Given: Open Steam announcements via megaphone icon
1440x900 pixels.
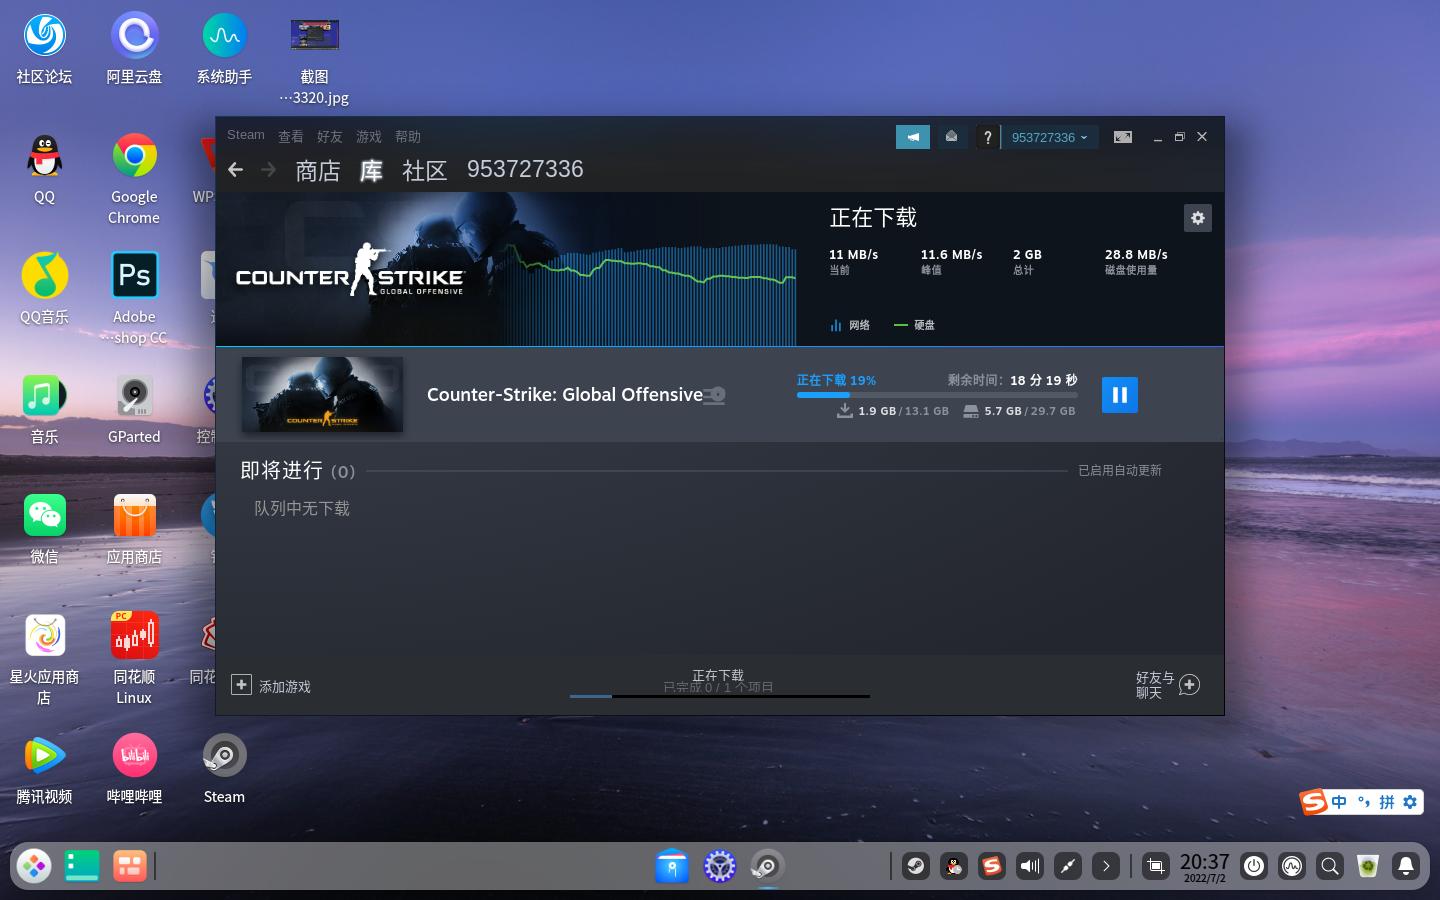Looking at the screenshot, I should coord(912,137).
